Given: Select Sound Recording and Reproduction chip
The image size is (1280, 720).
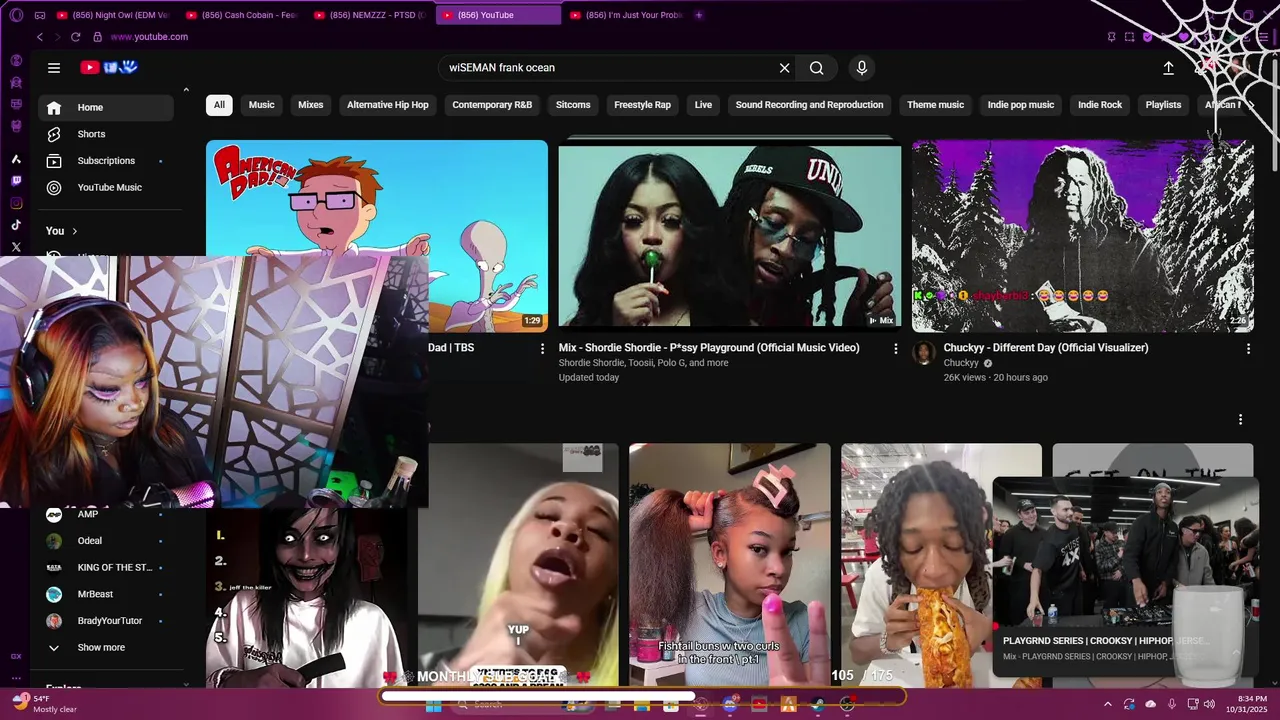Looking at the screenshot, I should coord(810,105).
